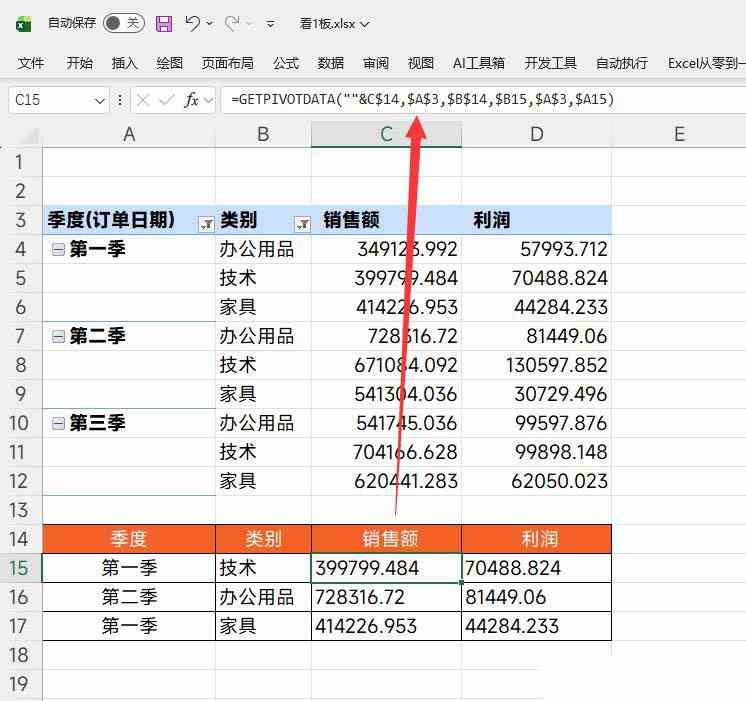Screen dimensions: 746x701
Task: Click in the formula bar GETPIVOTDATA text
Action: (420, 100)
